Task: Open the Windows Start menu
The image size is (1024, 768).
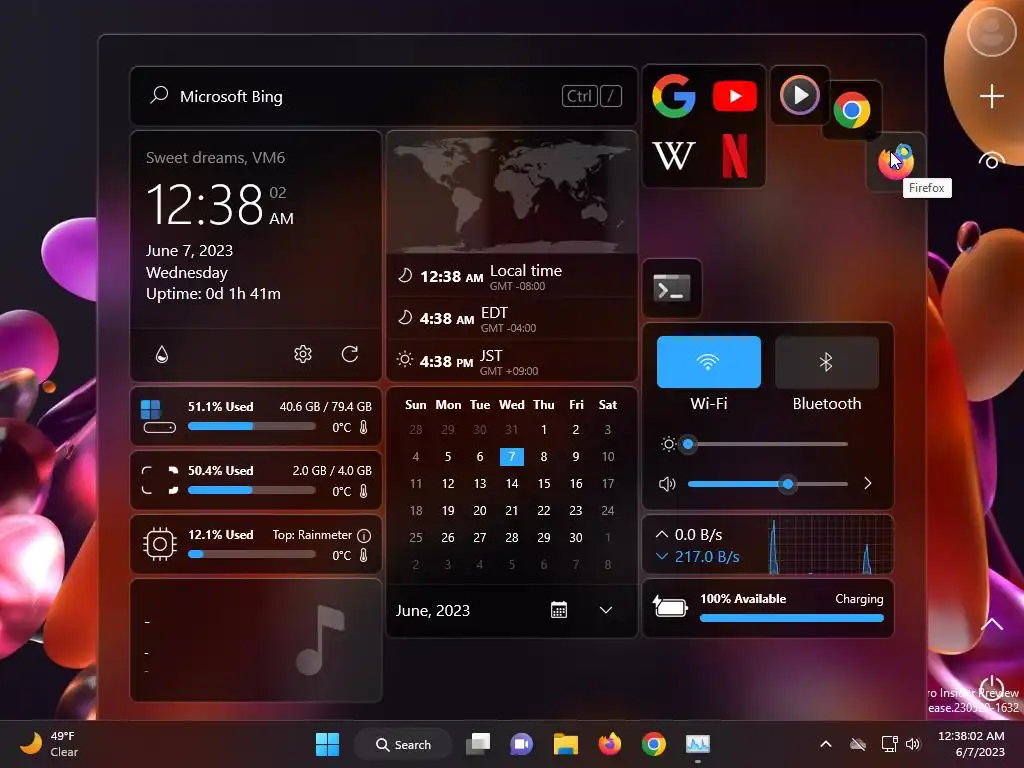Action: click(x=327, y=744)
